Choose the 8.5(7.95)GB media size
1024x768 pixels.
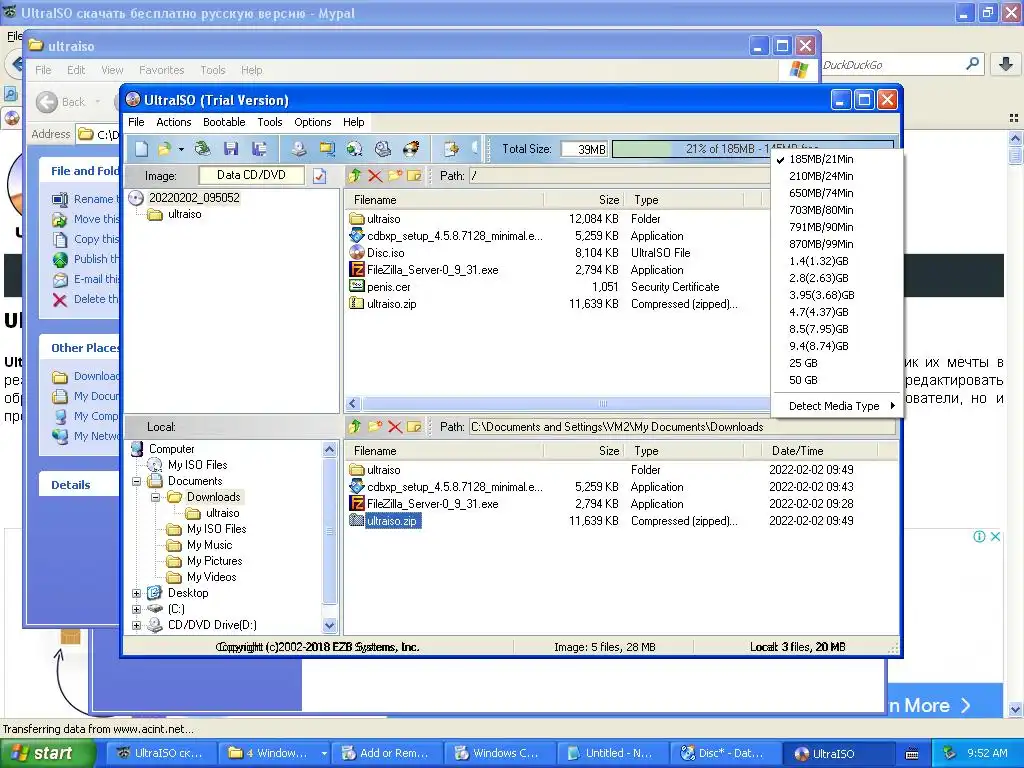click(x=818, y=328)
